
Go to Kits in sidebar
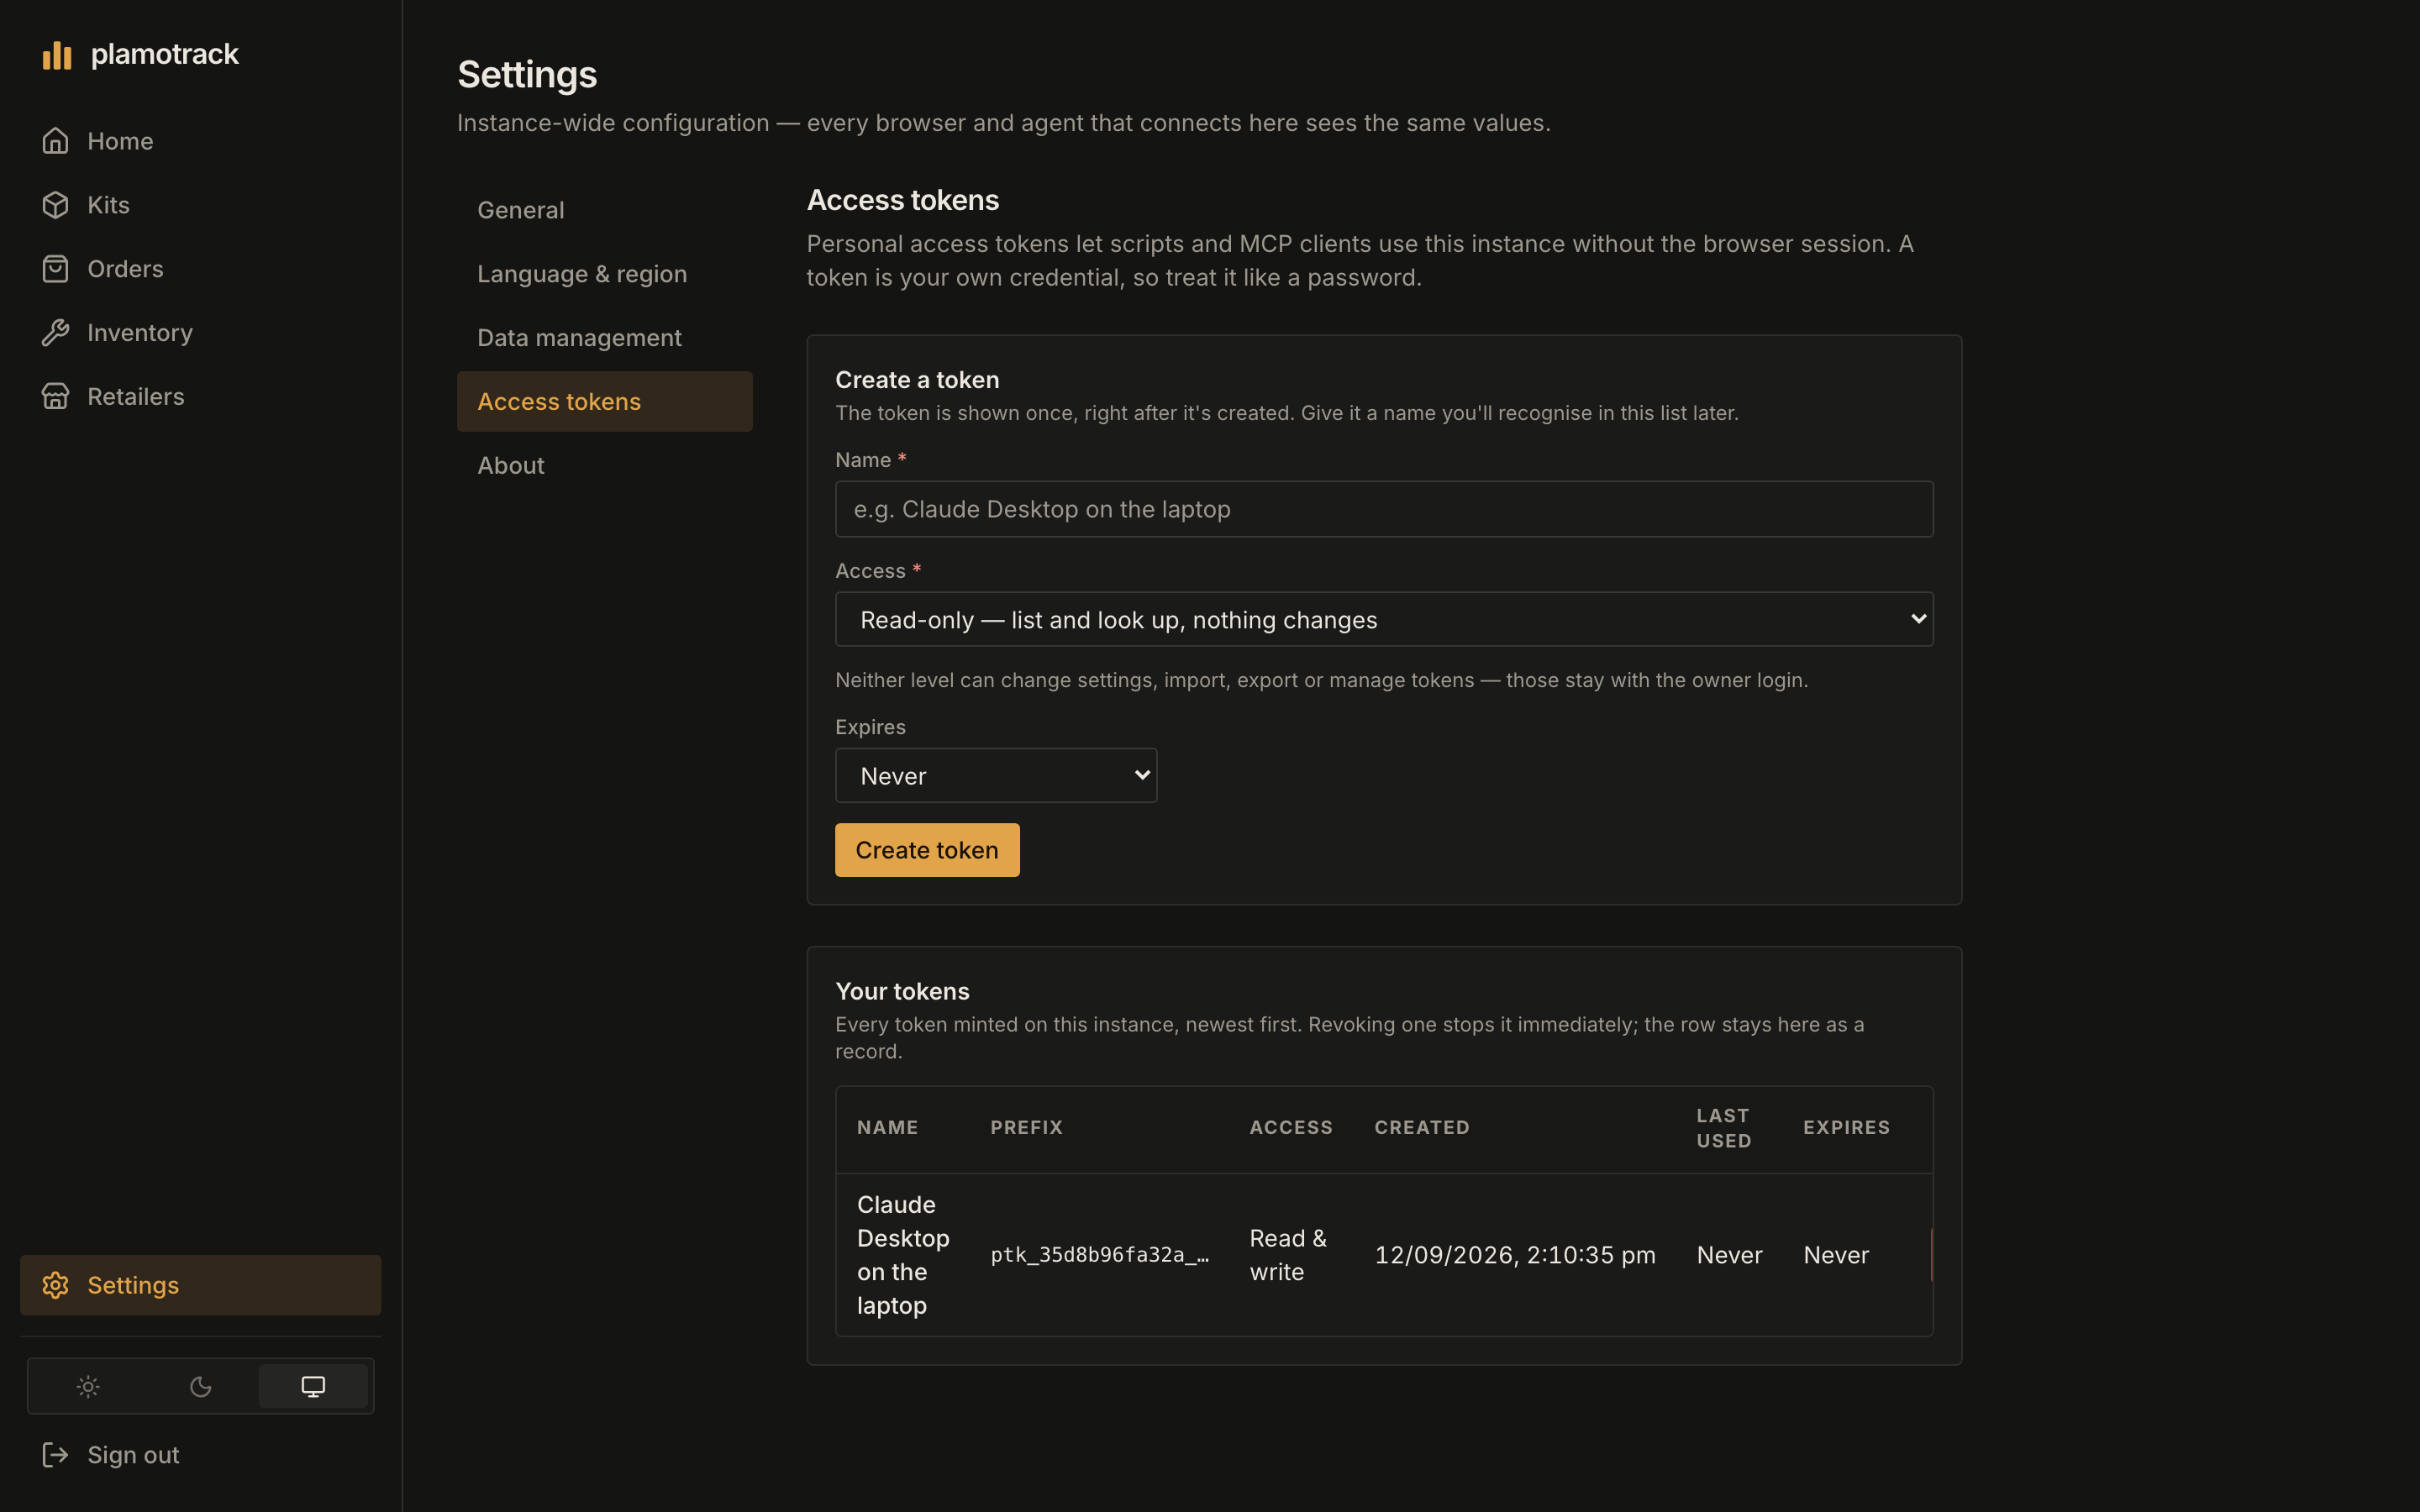(200, 205)
